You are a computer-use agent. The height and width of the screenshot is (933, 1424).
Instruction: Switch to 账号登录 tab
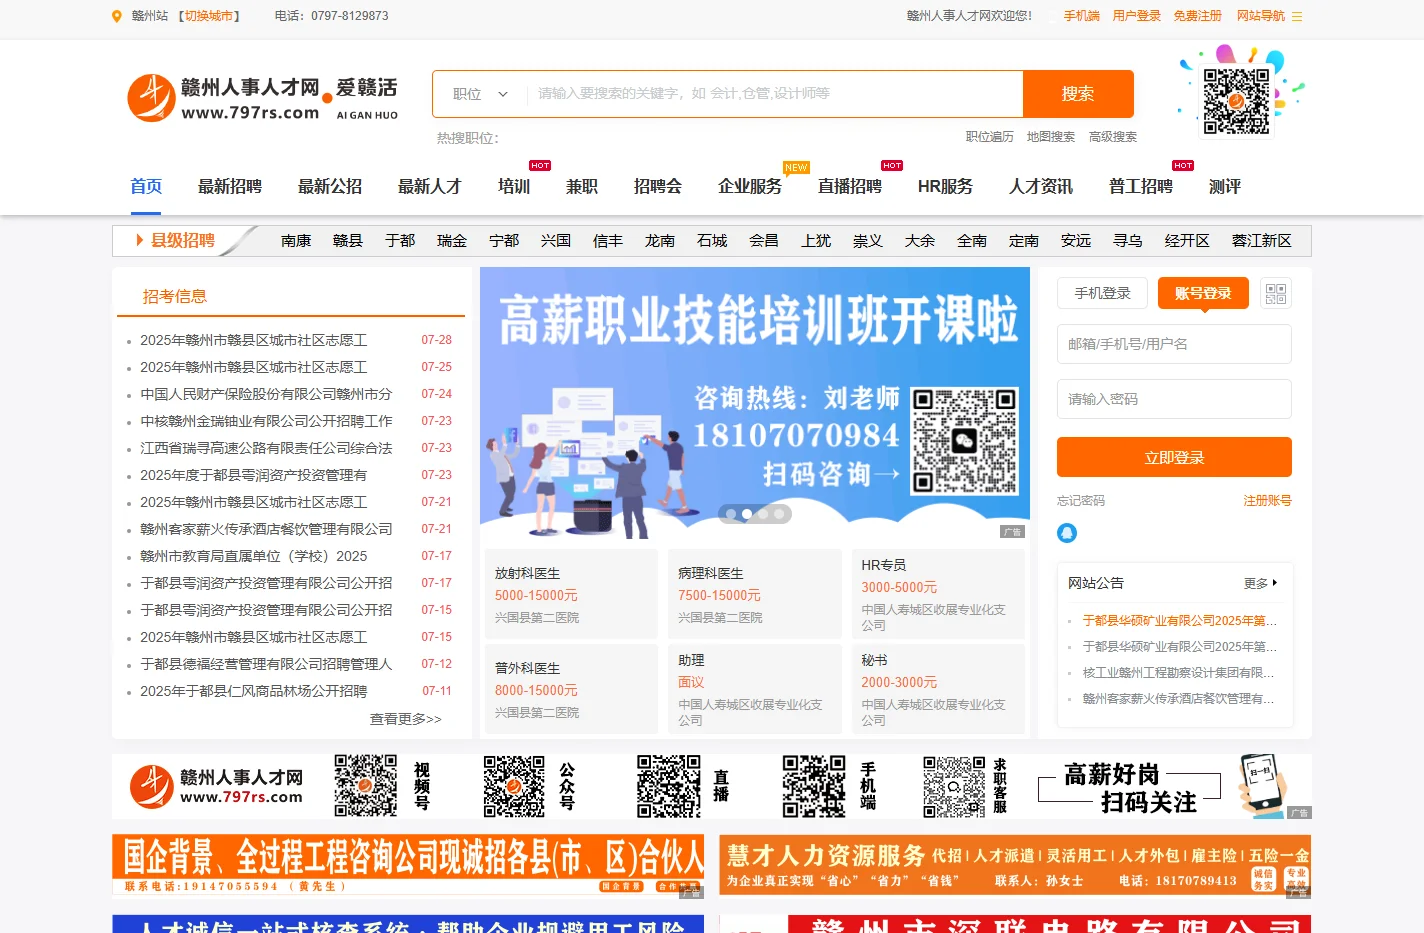pos(1203,293)
